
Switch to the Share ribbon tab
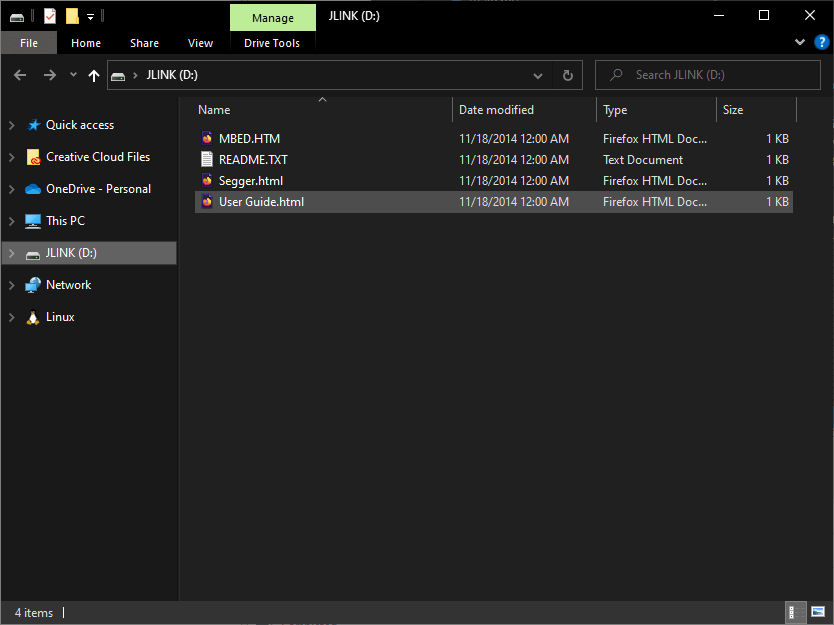click(144, 43)
